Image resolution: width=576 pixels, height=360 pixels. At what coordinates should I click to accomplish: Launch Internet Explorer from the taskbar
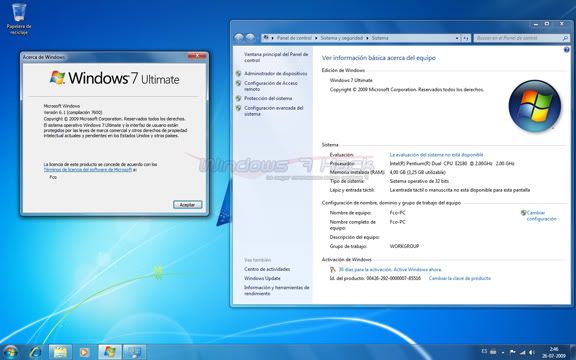[x=36, y=353]
